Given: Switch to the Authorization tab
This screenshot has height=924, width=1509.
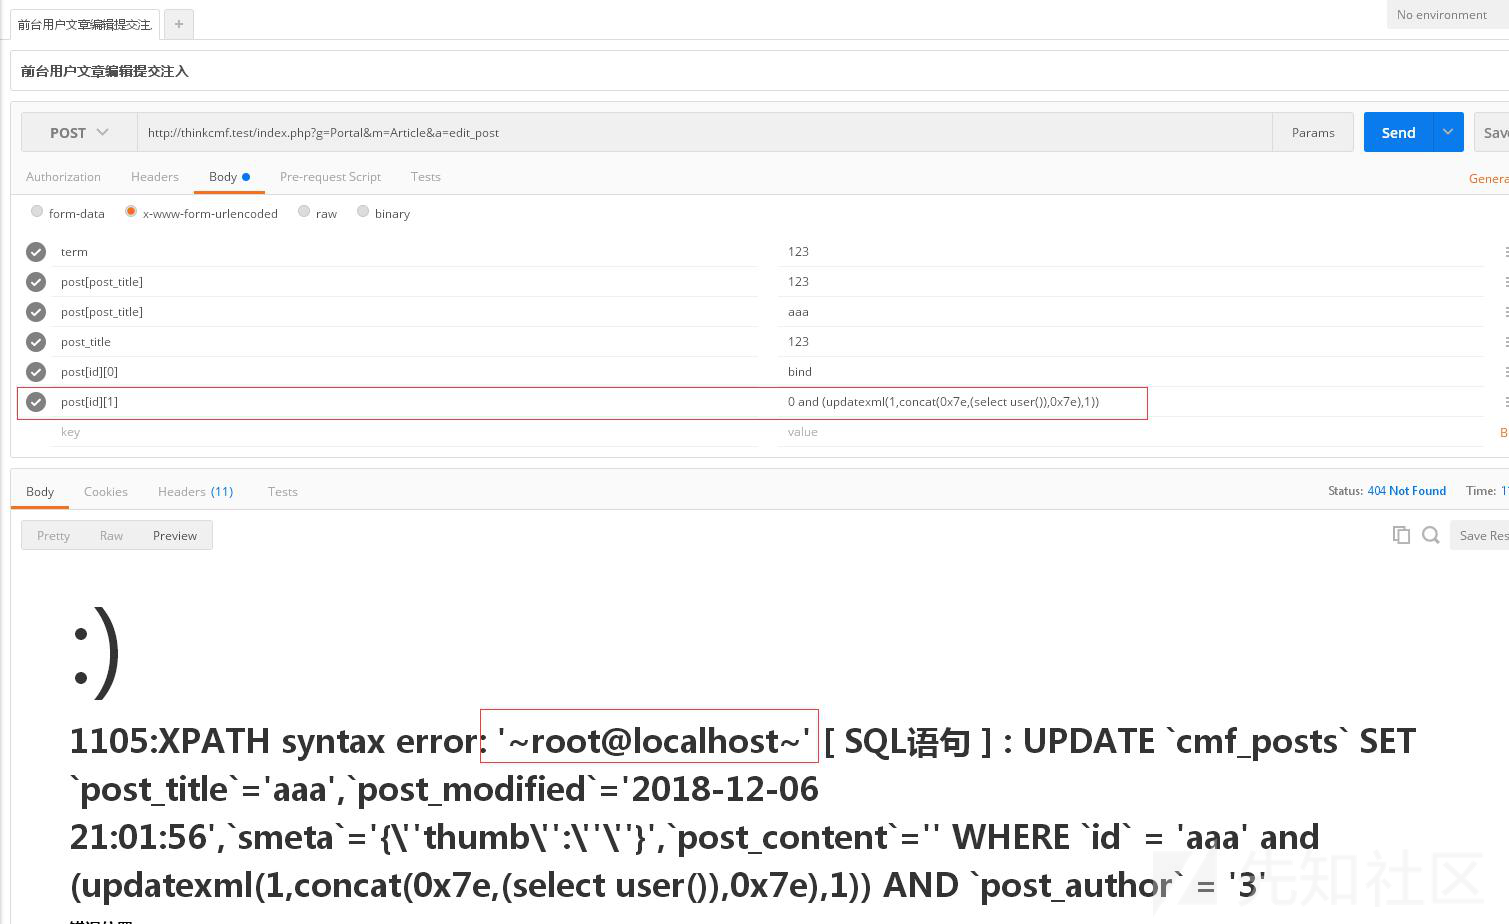Looking at the screenshot, I should (x=63, y=177).
